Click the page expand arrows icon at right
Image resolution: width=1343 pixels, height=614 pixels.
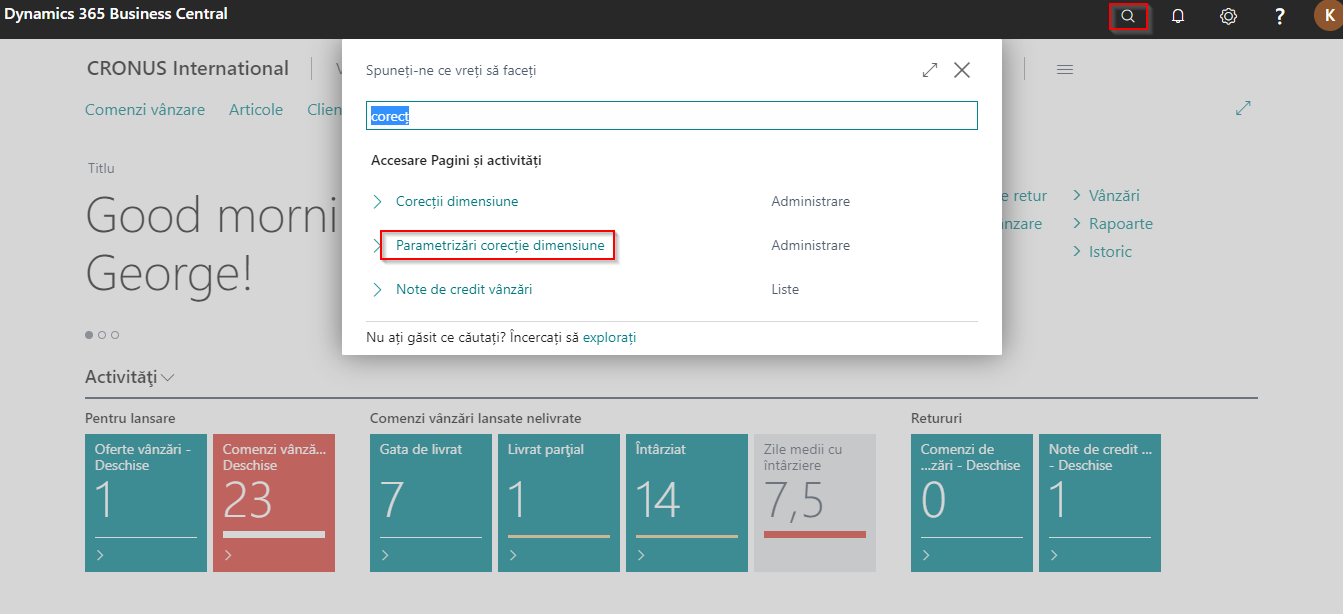coord(1243,108)
